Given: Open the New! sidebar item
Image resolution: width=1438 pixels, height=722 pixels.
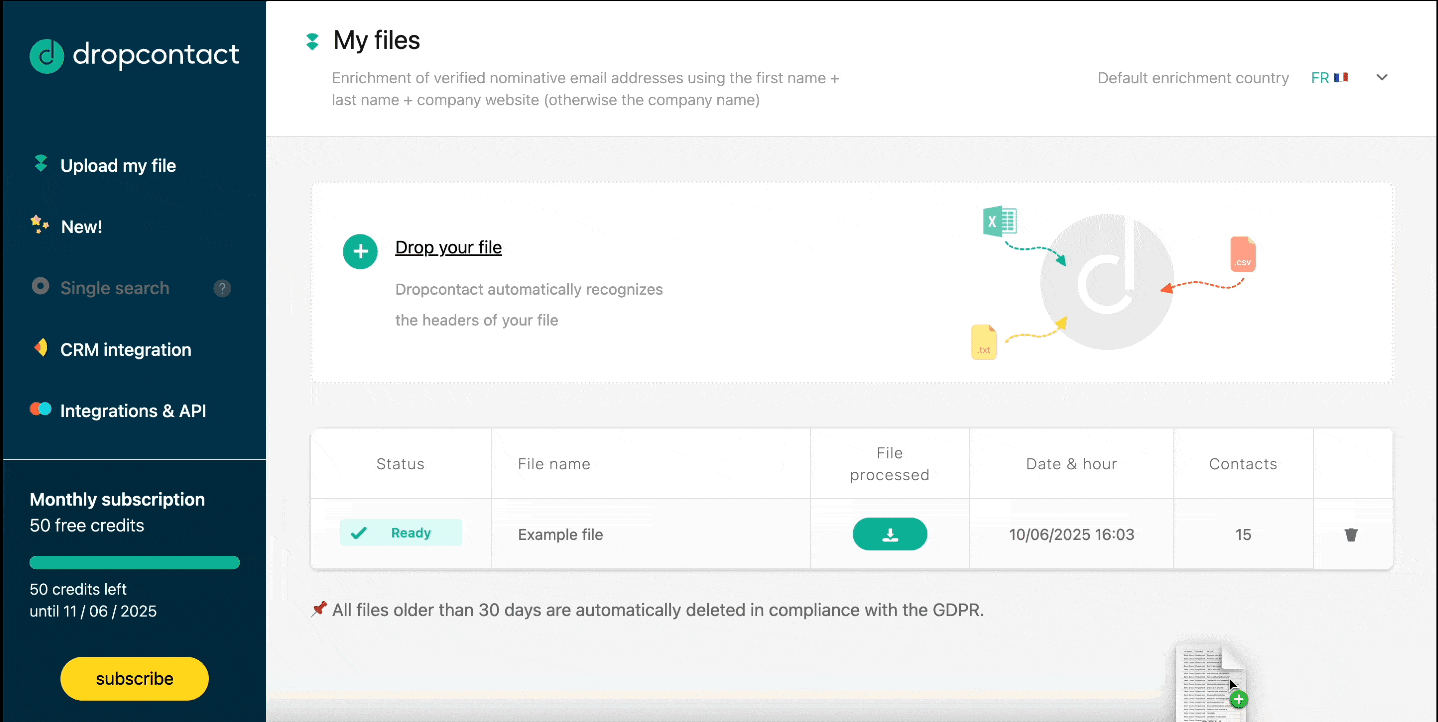Looking at the screenshot, I should tap(81, 227).
